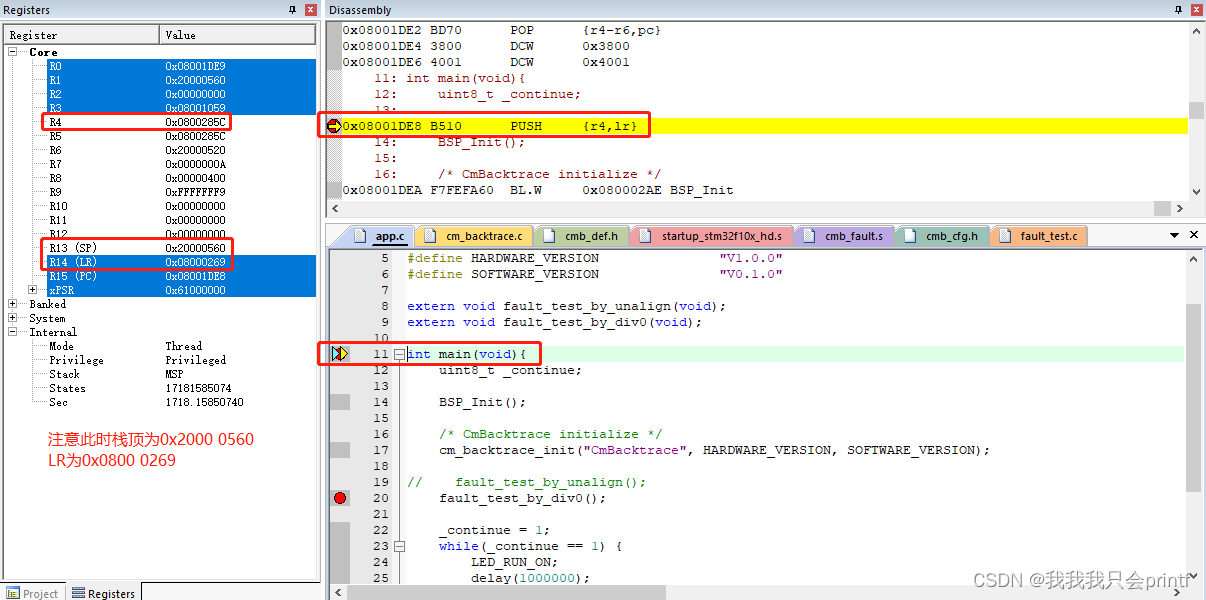
Task: Click the delay(1000000); line
Action: pyautogui.click(x=530, y=578)
